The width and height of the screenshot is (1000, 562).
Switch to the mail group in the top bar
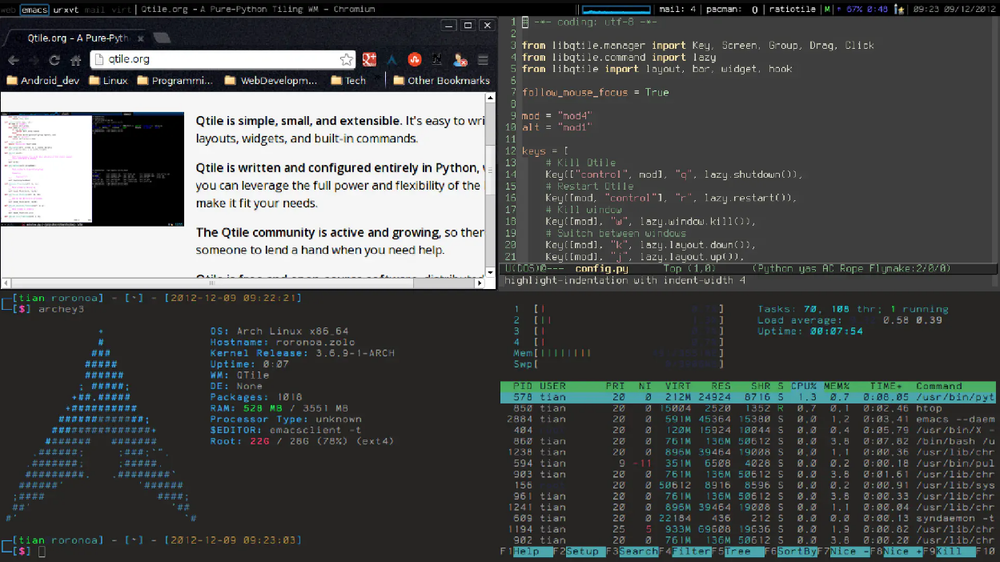point(94,10)
